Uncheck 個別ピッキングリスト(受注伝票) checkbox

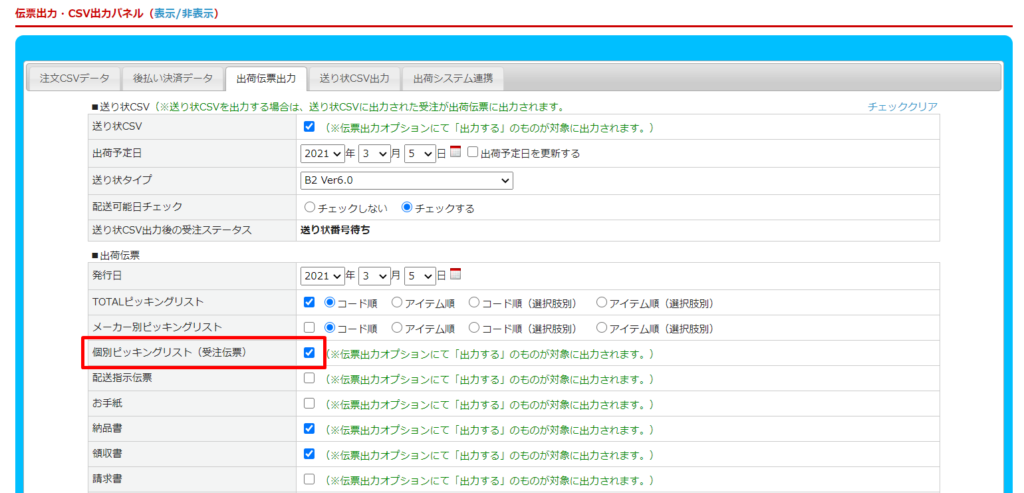point(309,353)
